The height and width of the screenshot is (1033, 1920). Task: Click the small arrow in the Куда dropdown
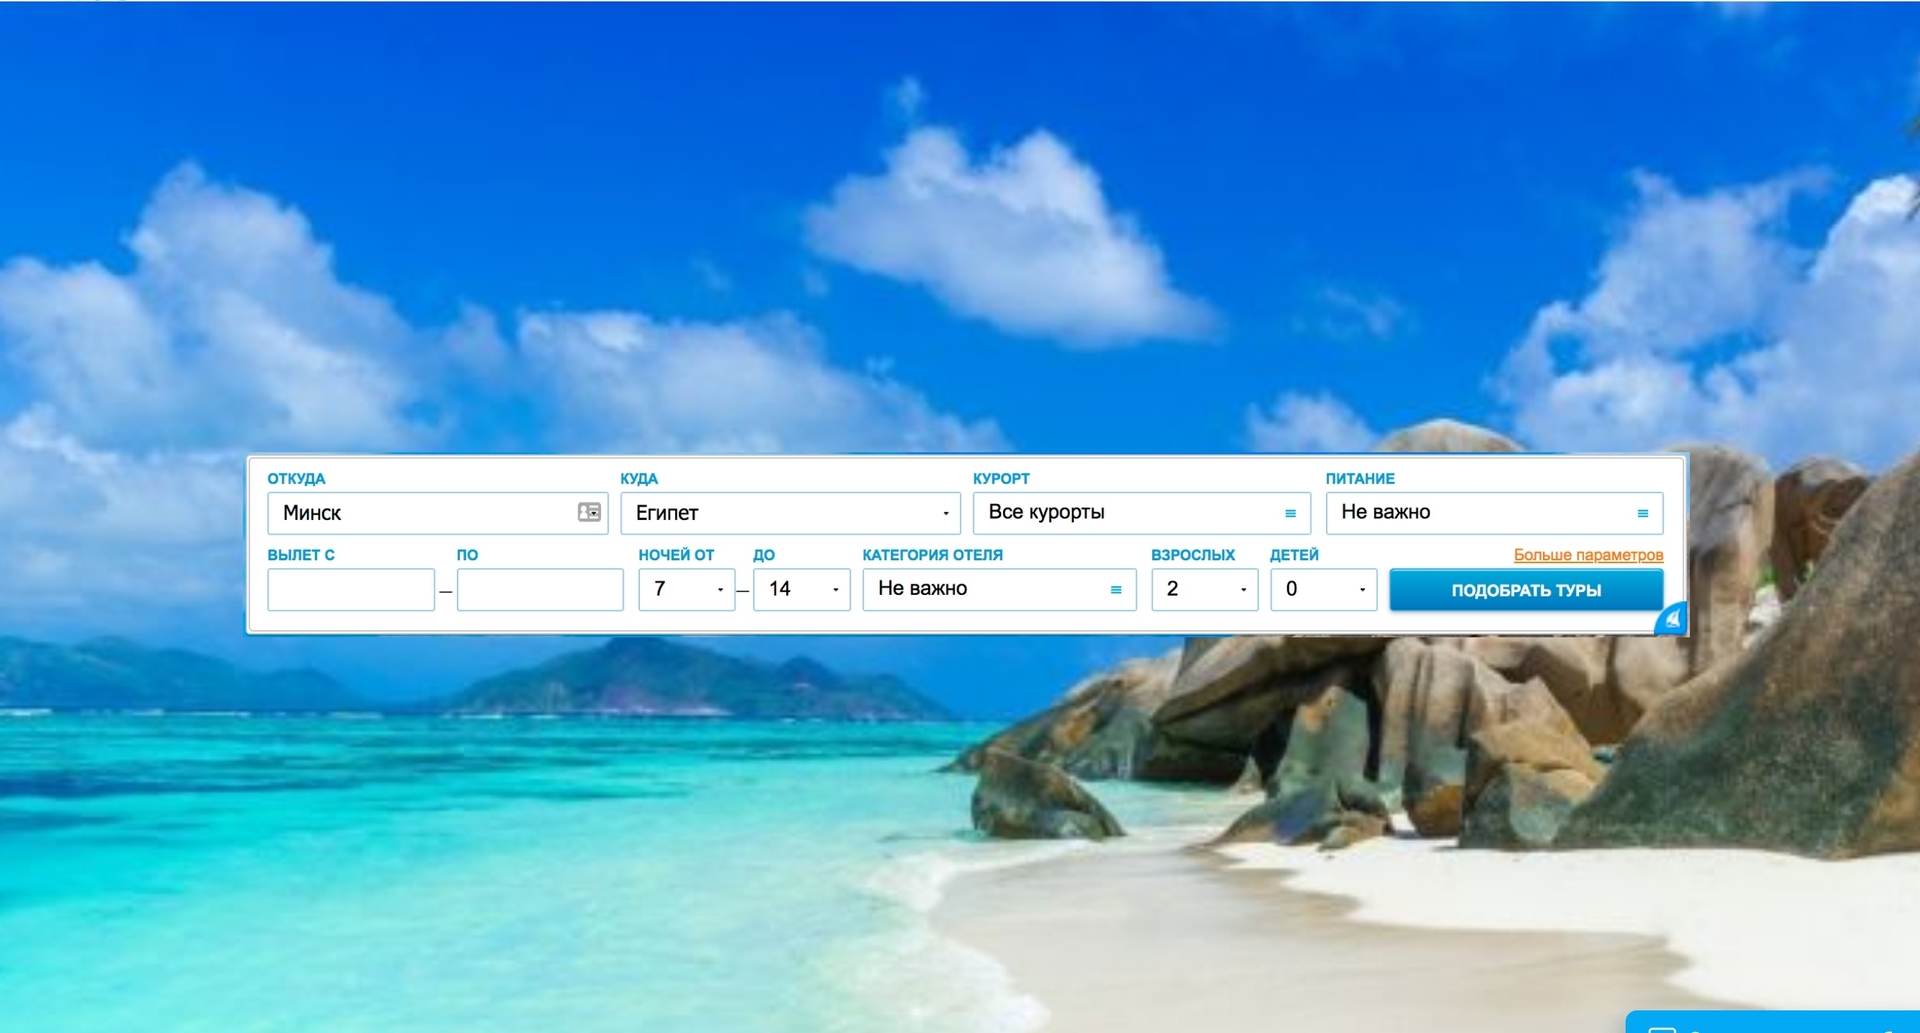[x=945, y=513]
